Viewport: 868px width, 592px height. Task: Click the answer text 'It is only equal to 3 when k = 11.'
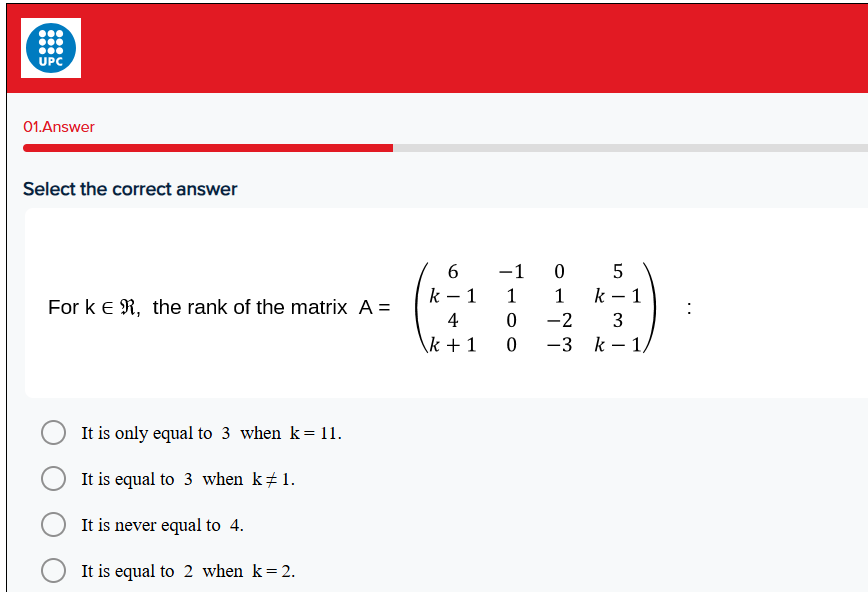211,433
